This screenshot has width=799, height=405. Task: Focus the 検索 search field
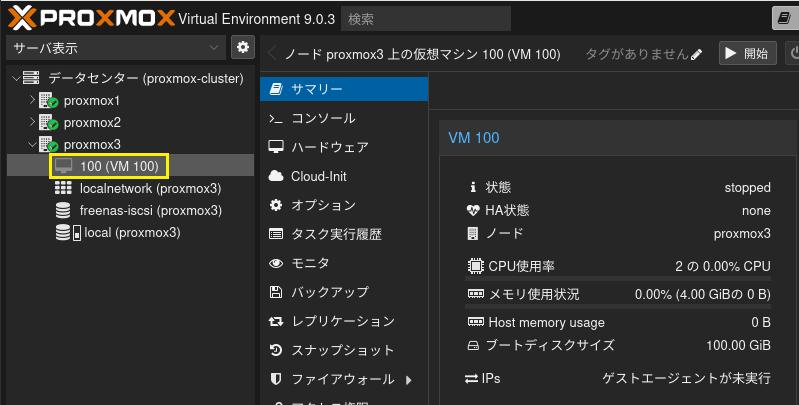coord(425,19)
